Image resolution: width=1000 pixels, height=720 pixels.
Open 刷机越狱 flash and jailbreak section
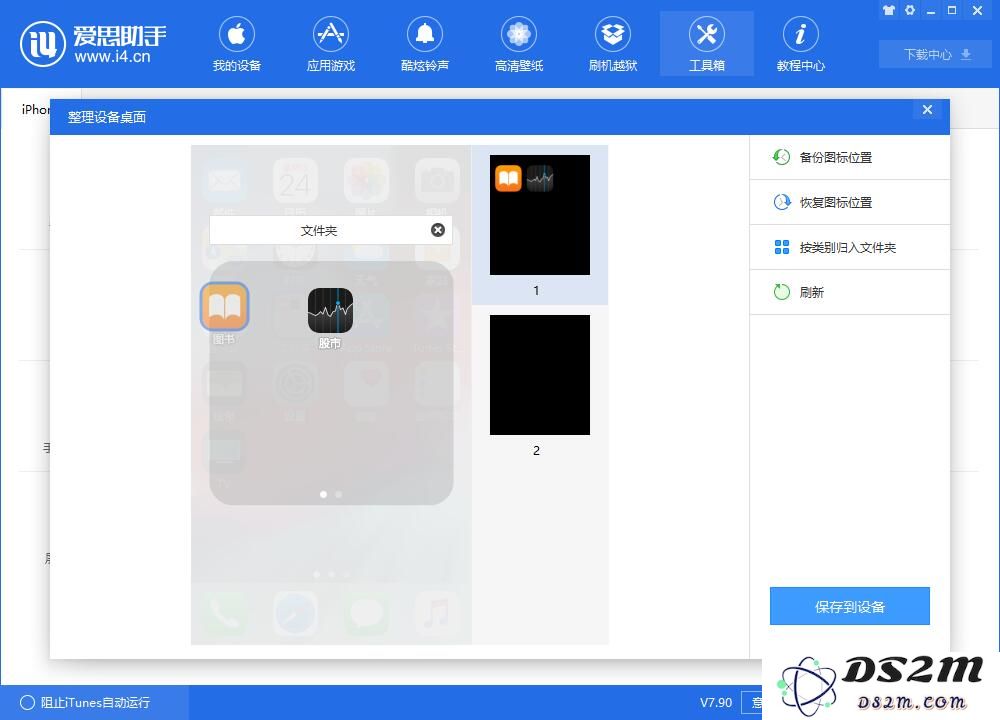coord(613,44)
